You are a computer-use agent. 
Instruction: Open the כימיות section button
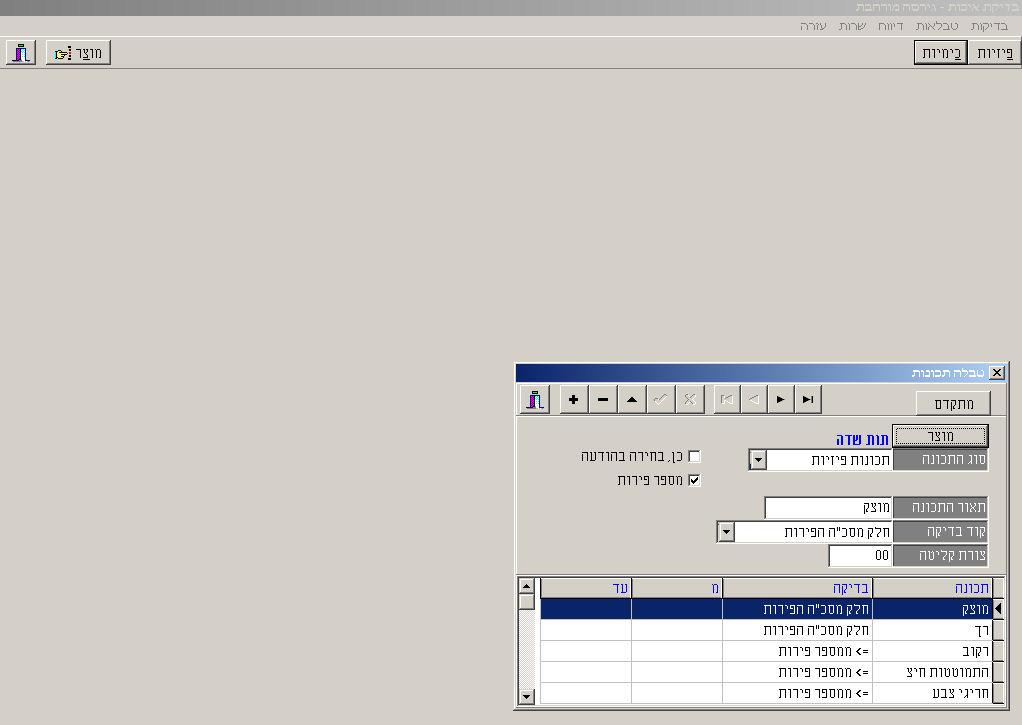(941, 53)
